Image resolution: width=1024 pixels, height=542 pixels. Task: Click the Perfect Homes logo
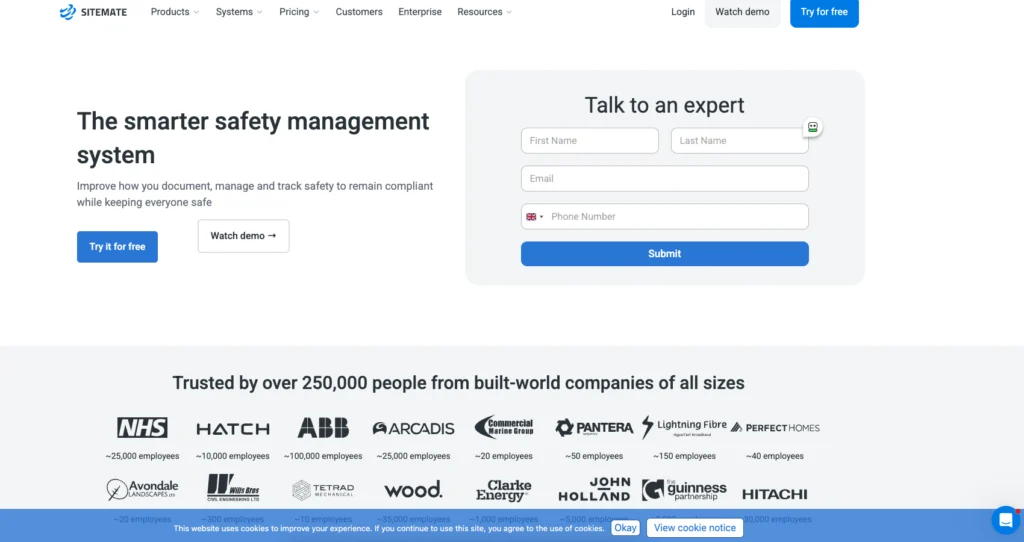[x=775, y=428]
